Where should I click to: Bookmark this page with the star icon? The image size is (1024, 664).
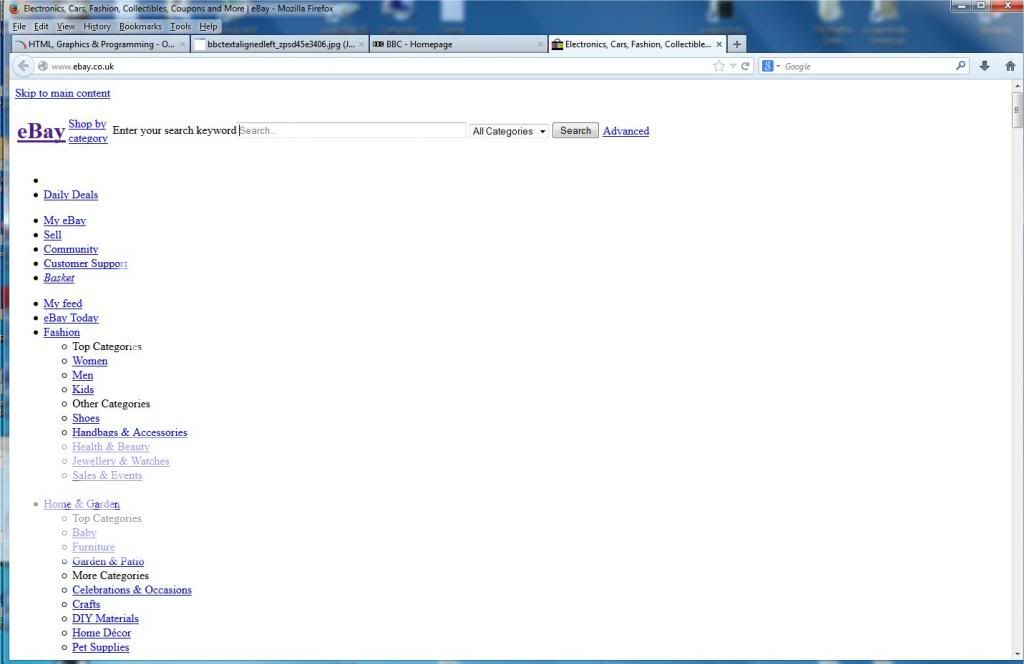click(719, 66)
